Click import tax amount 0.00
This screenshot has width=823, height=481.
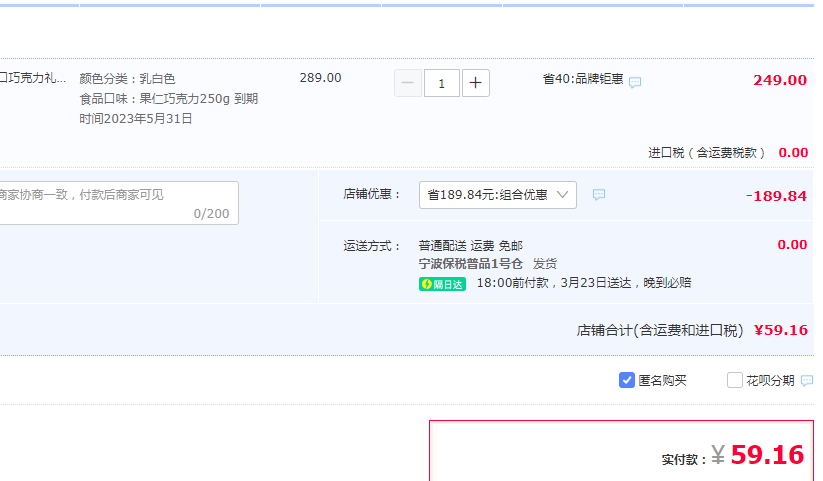[793, 153]
